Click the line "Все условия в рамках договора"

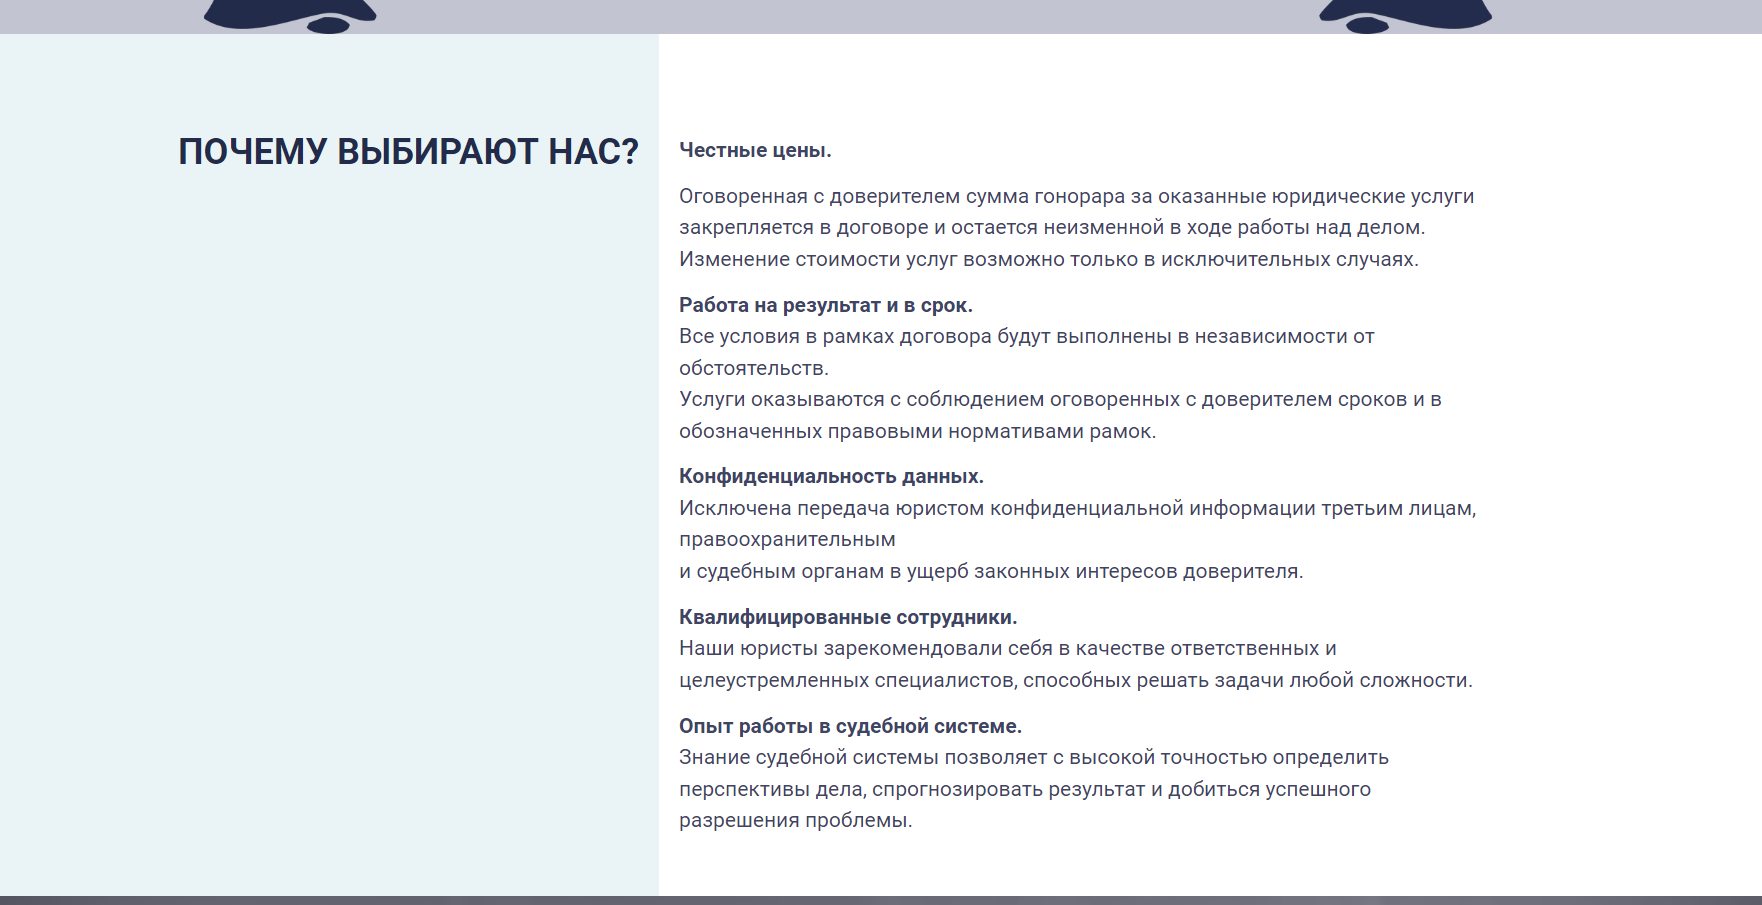pyautogui.click(x=1026, y=336)
